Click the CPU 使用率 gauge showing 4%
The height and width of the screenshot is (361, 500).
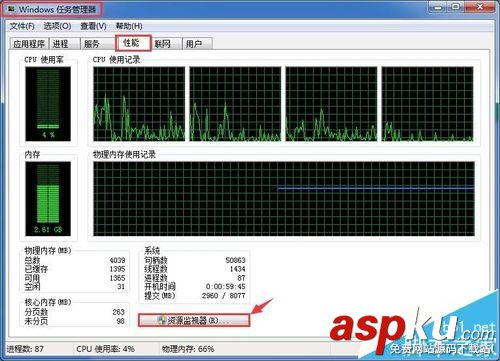pos(48,104)
